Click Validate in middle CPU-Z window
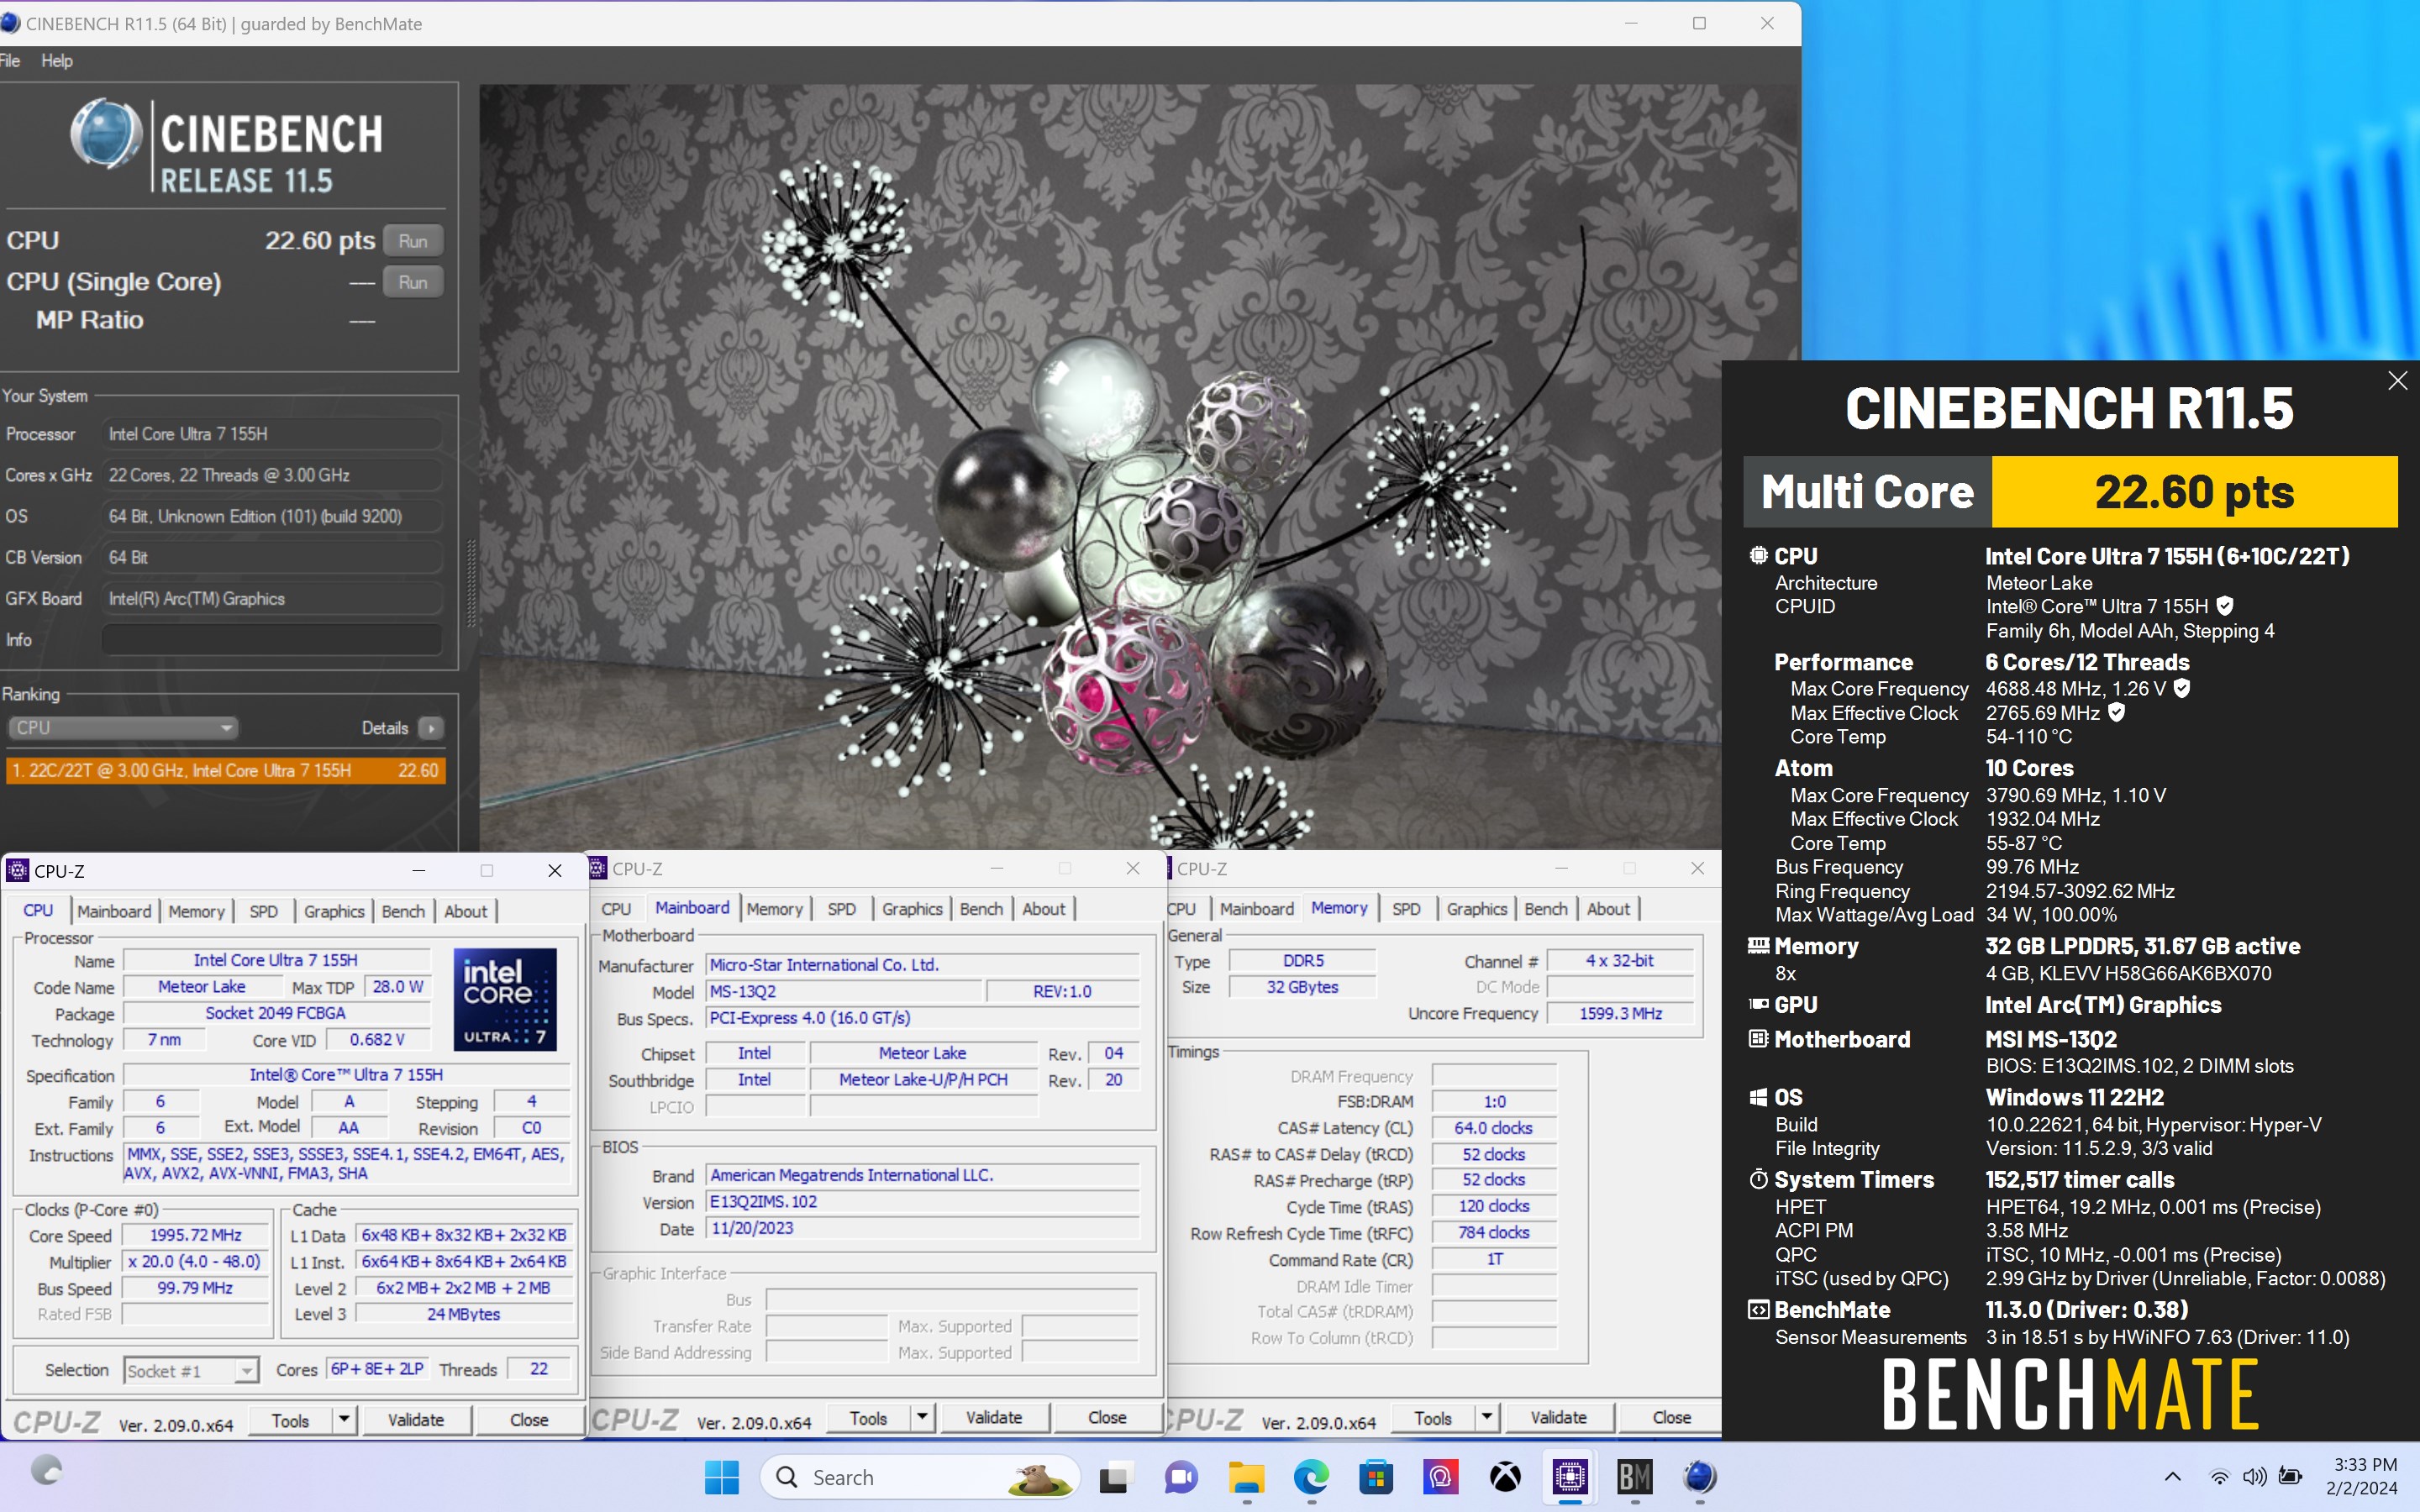 (994, 1418)
